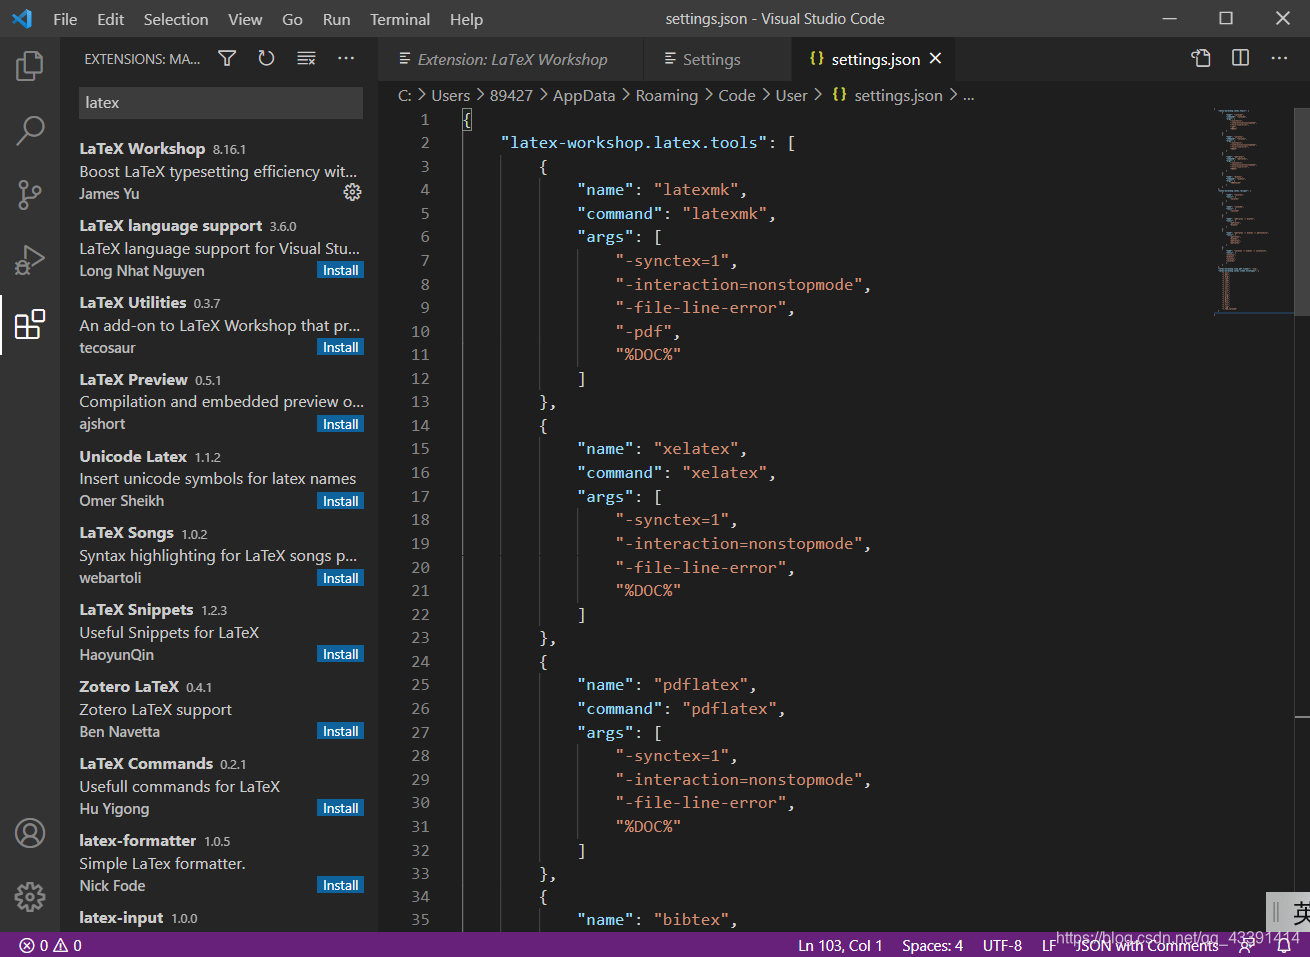
Task: Refresh the extensions list
Action: point(266,59)
